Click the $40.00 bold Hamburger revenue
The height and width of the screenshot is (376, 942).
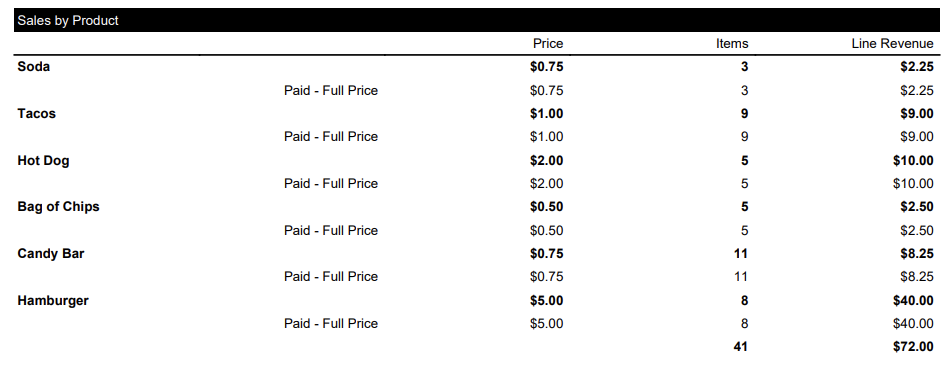[913, 300]
